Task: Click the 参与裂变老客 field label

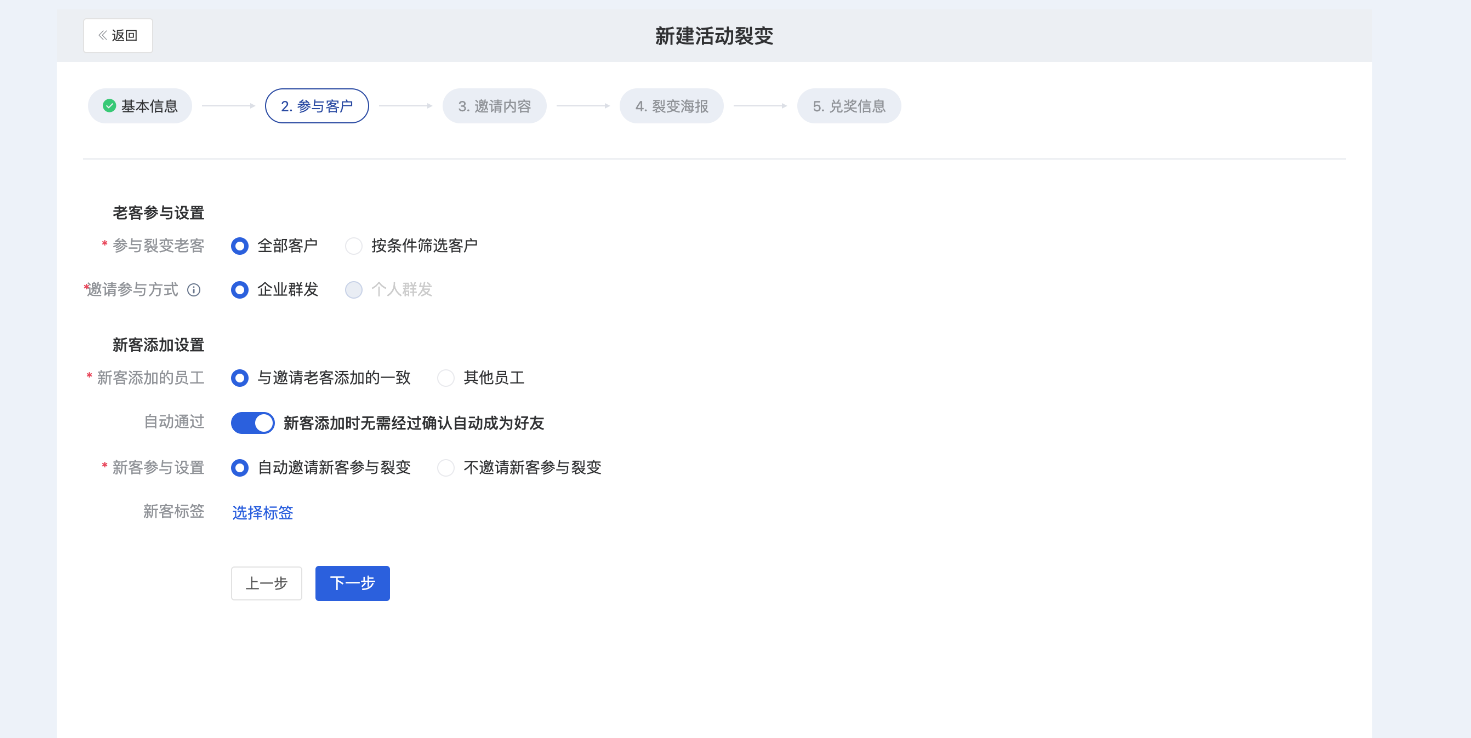Action: tap(159, 246)
